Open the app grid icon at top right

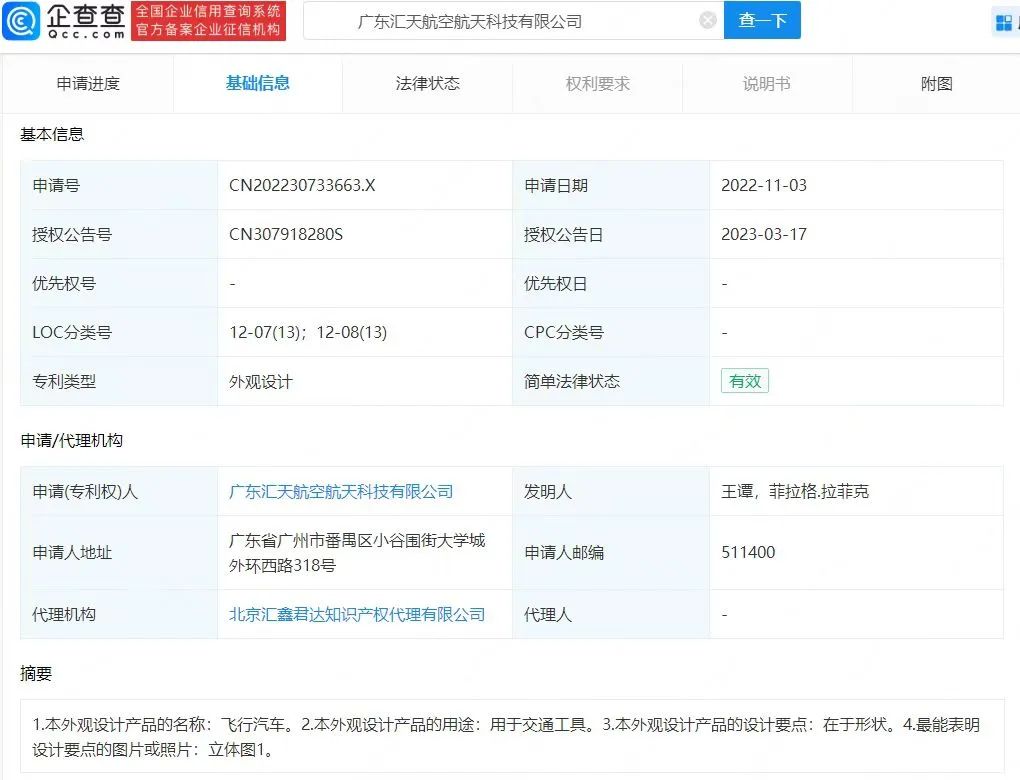coord(1004,23)
